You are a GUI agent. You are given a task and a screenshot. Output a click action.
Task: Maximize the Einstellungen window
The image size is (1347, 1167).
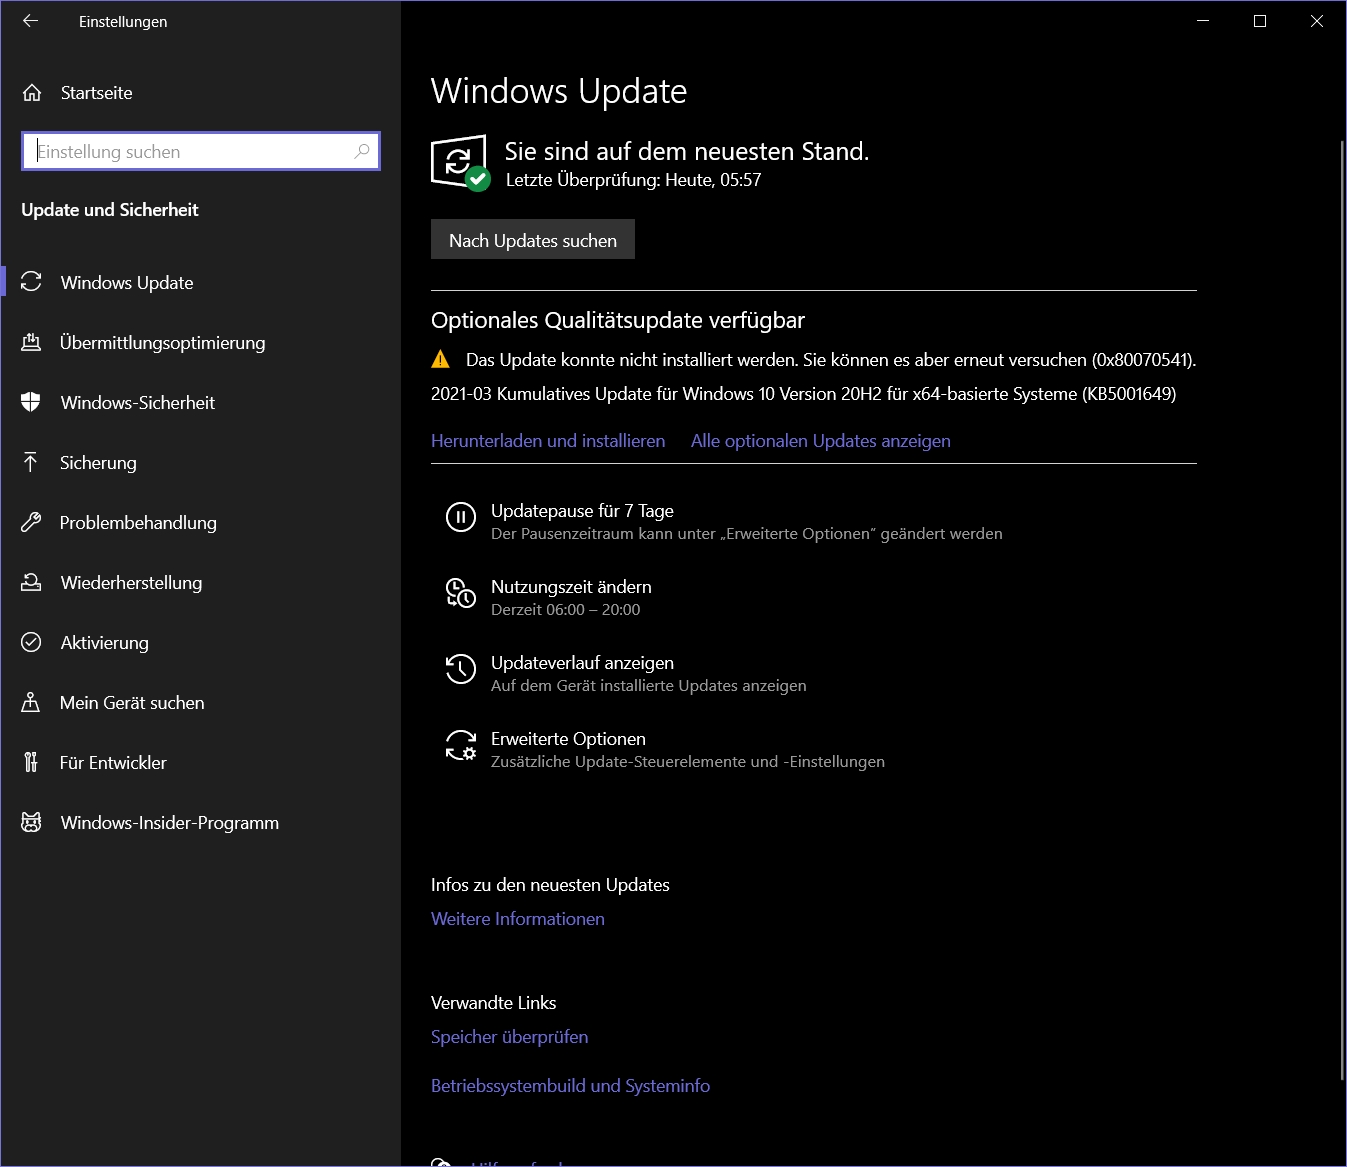pyautogui.click(x=1260, y=21)
